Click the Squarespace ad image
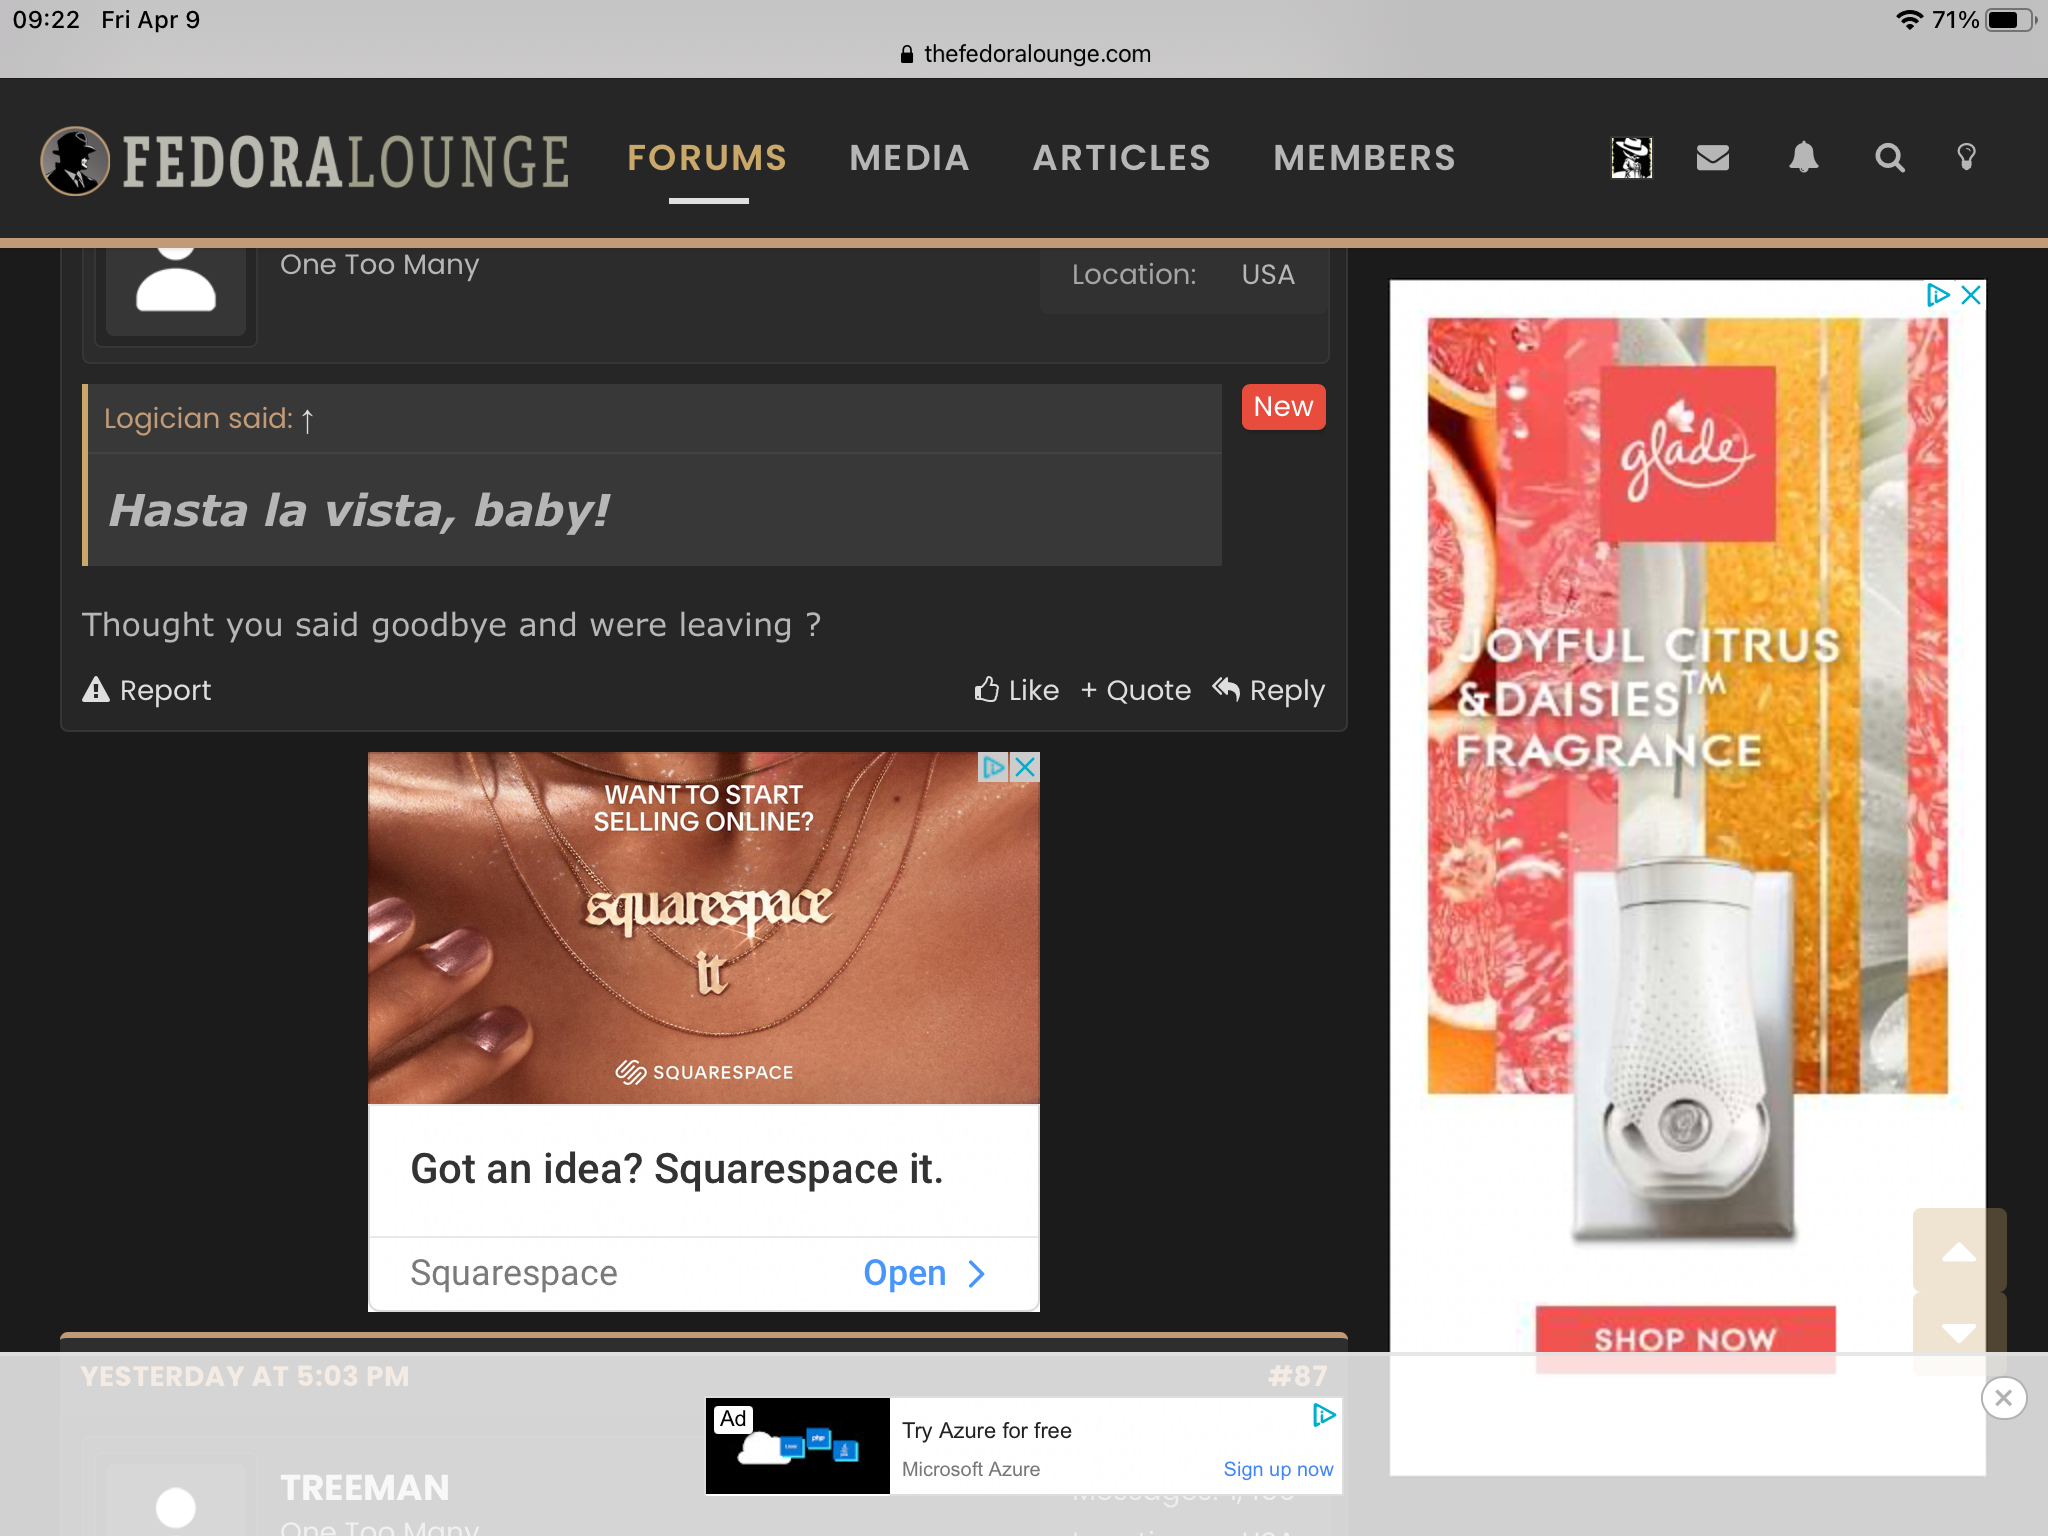Image resolution: width=2048 pixels, height=1536 pixels. click(x=704, y=928)
